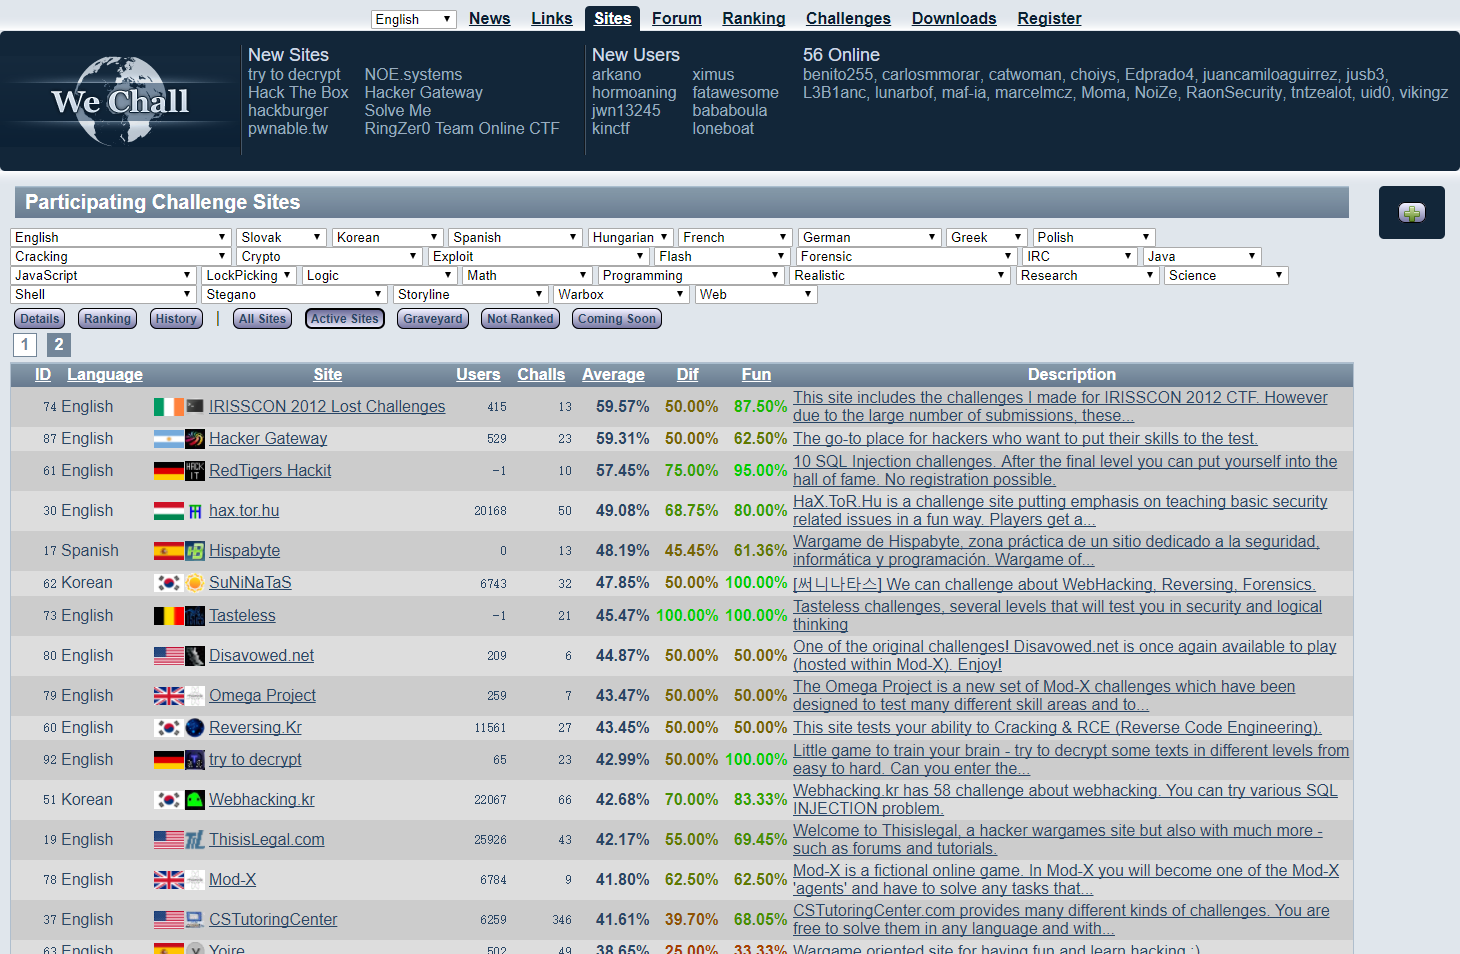The image size is (1460, 954).
Task: Expand the Crypto category dropdown
Action: (x=328, y=256)
